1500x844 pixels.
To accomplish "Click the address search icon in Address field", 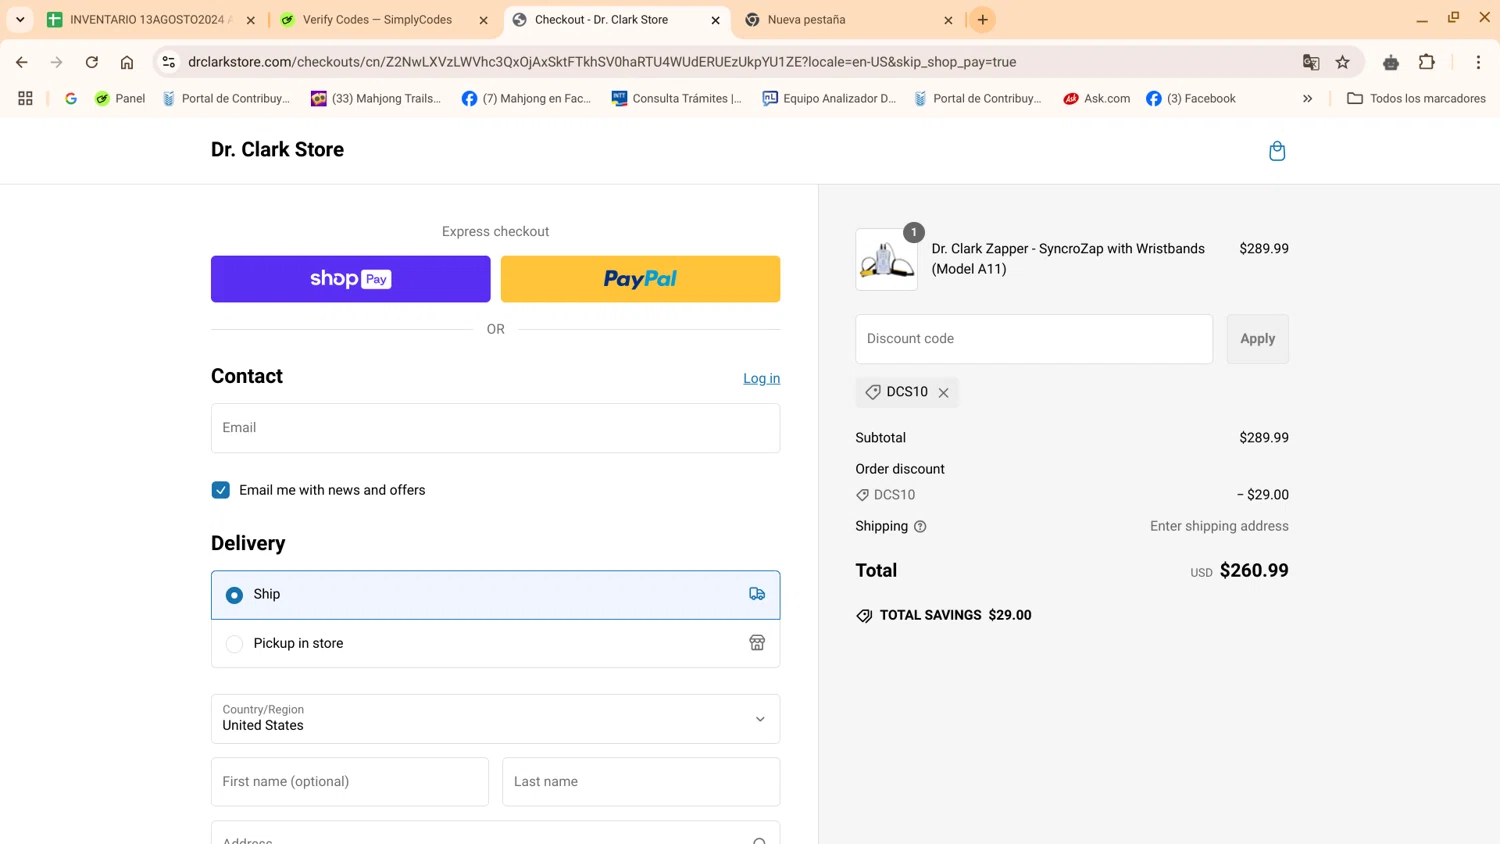I will [x=760, y=841].
